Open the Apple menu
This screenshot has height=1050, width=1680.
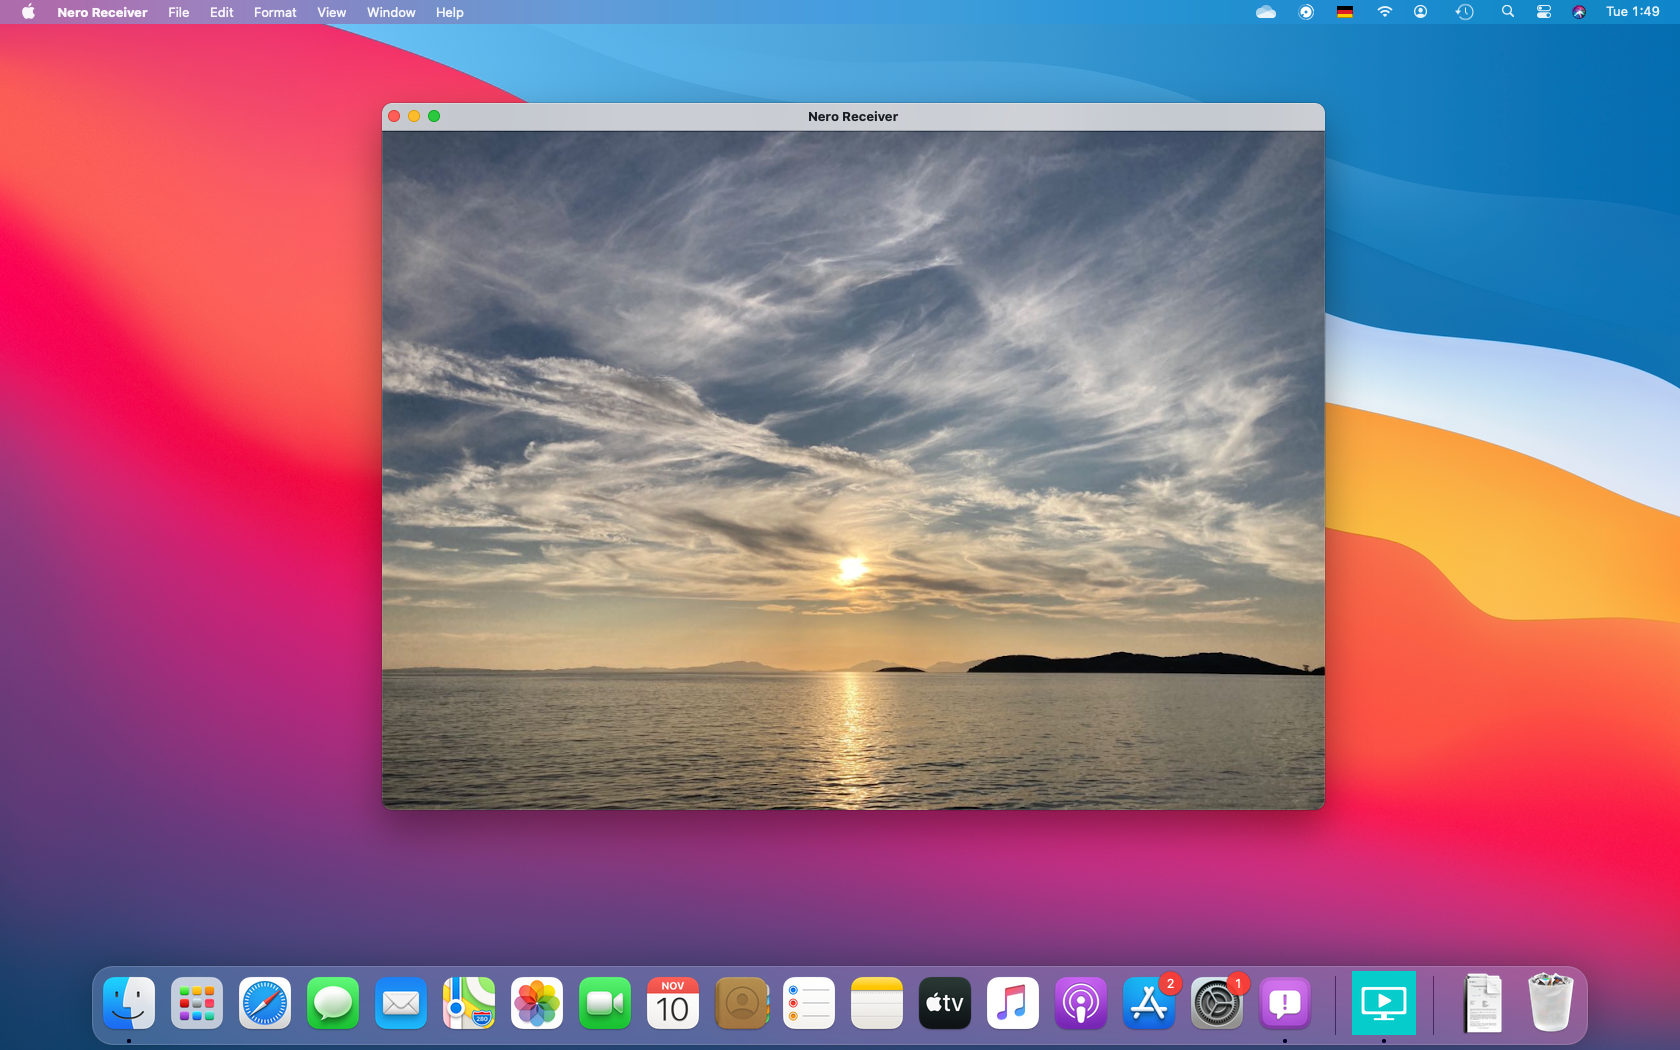point(28,12)
